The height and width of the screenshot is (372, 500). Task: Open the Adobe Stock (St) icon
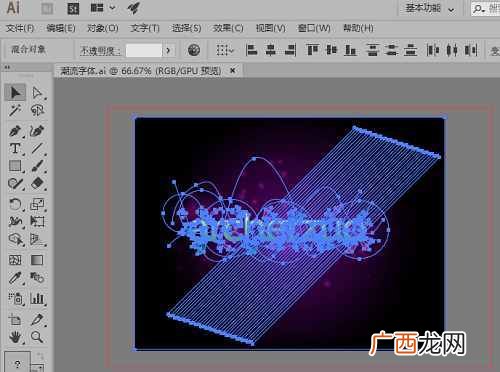(73, 8)
